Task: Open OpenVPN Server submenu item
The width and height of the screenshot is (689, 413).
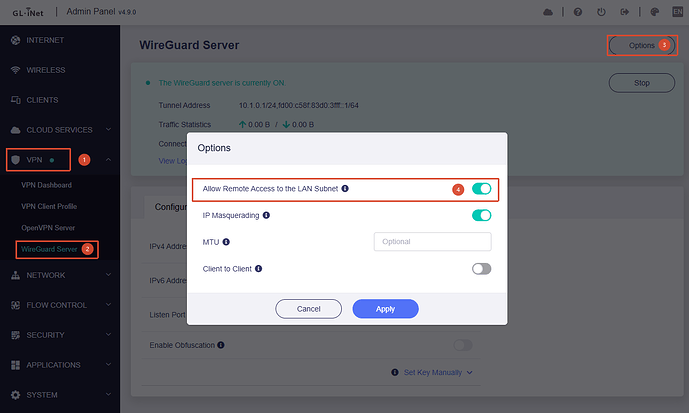Action: click(48, 228)
